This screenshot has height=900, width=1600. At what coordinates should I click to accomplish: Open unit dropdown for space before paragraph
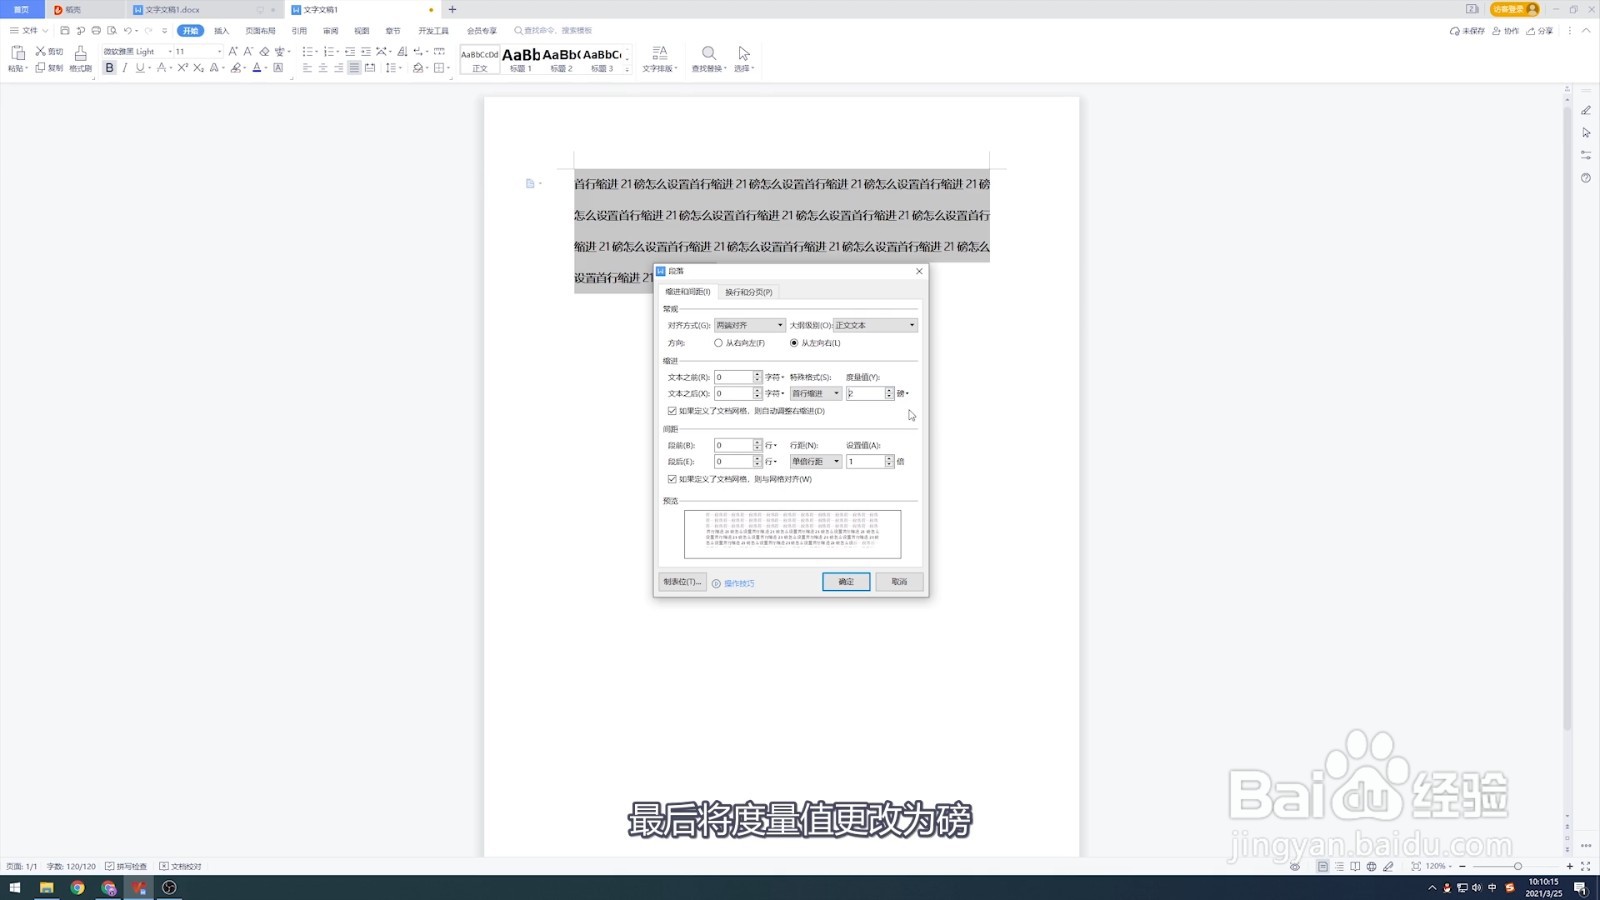[771, 445]
